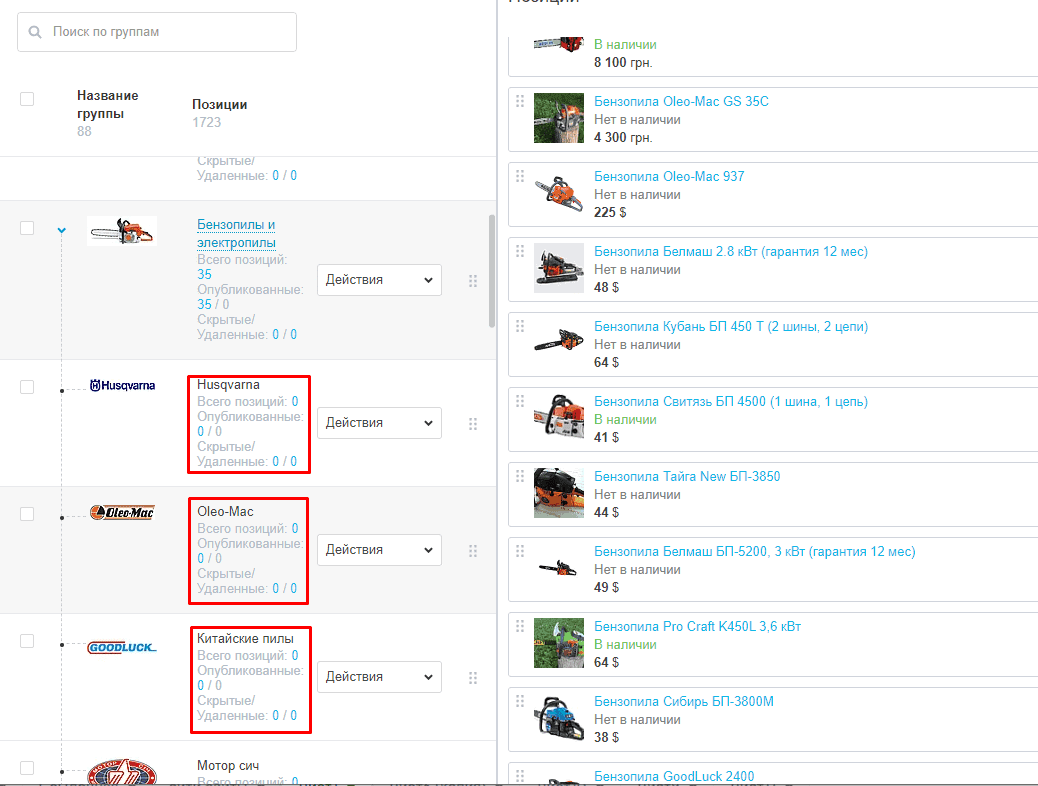Click the Позиции column header
This screenshot has height=786, width=1038.
click(x=219, y=105)
